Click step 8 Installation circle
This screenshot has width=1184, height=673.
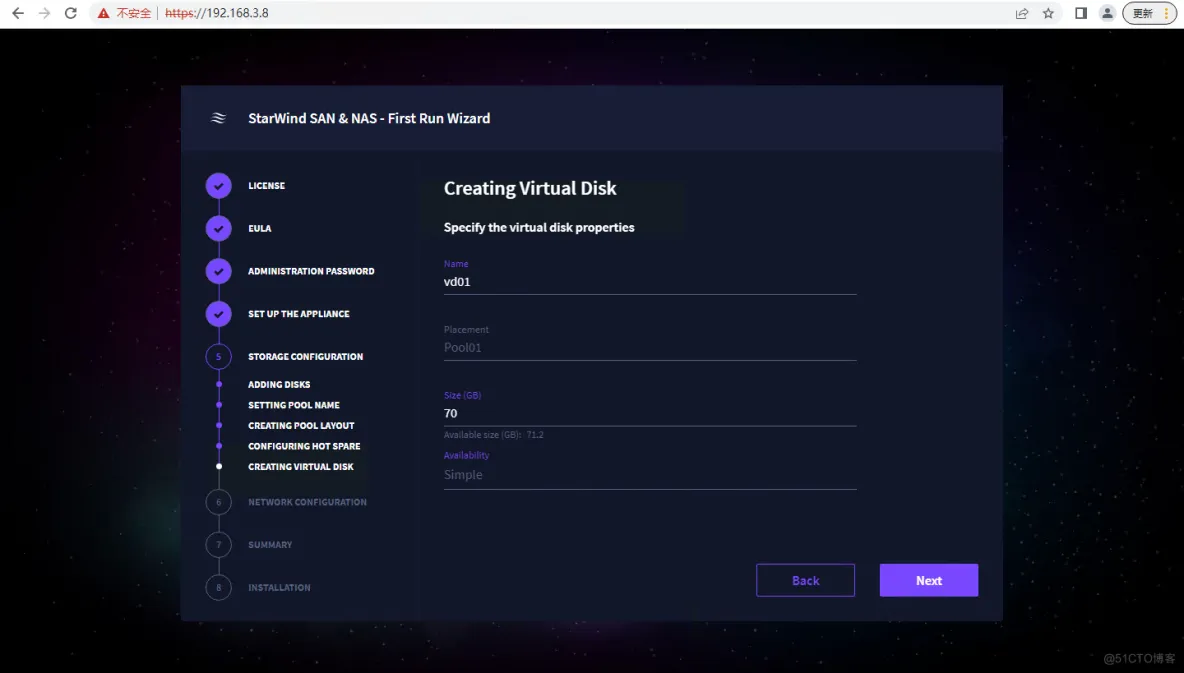(218, 588)
